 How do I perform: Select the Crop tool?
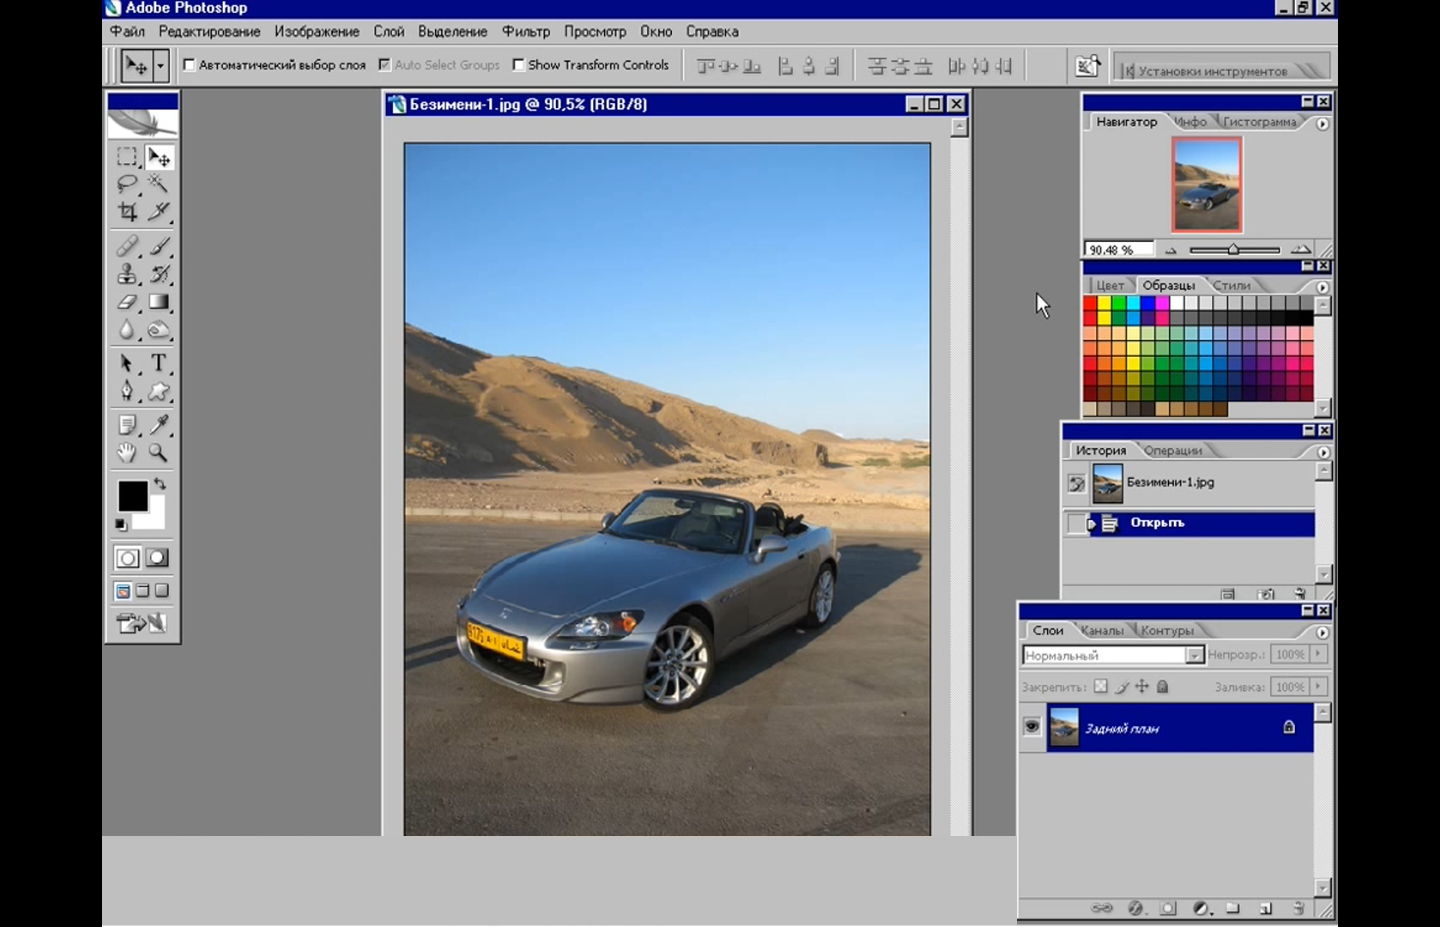click(x=127, y=211)
